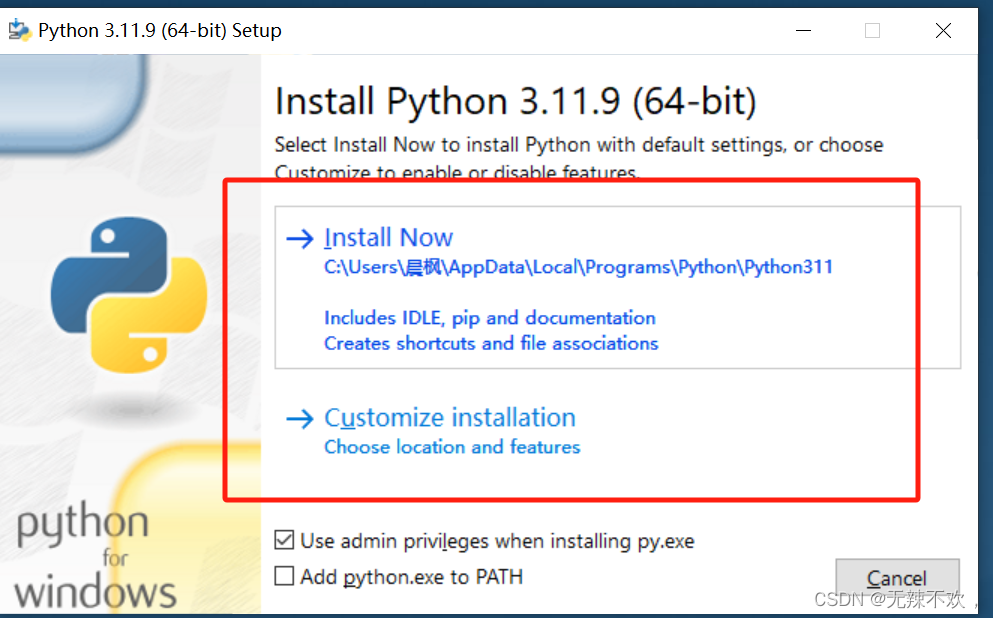
Task: Click 'Choose location and features' text
Action: click(x=452, y=447)
